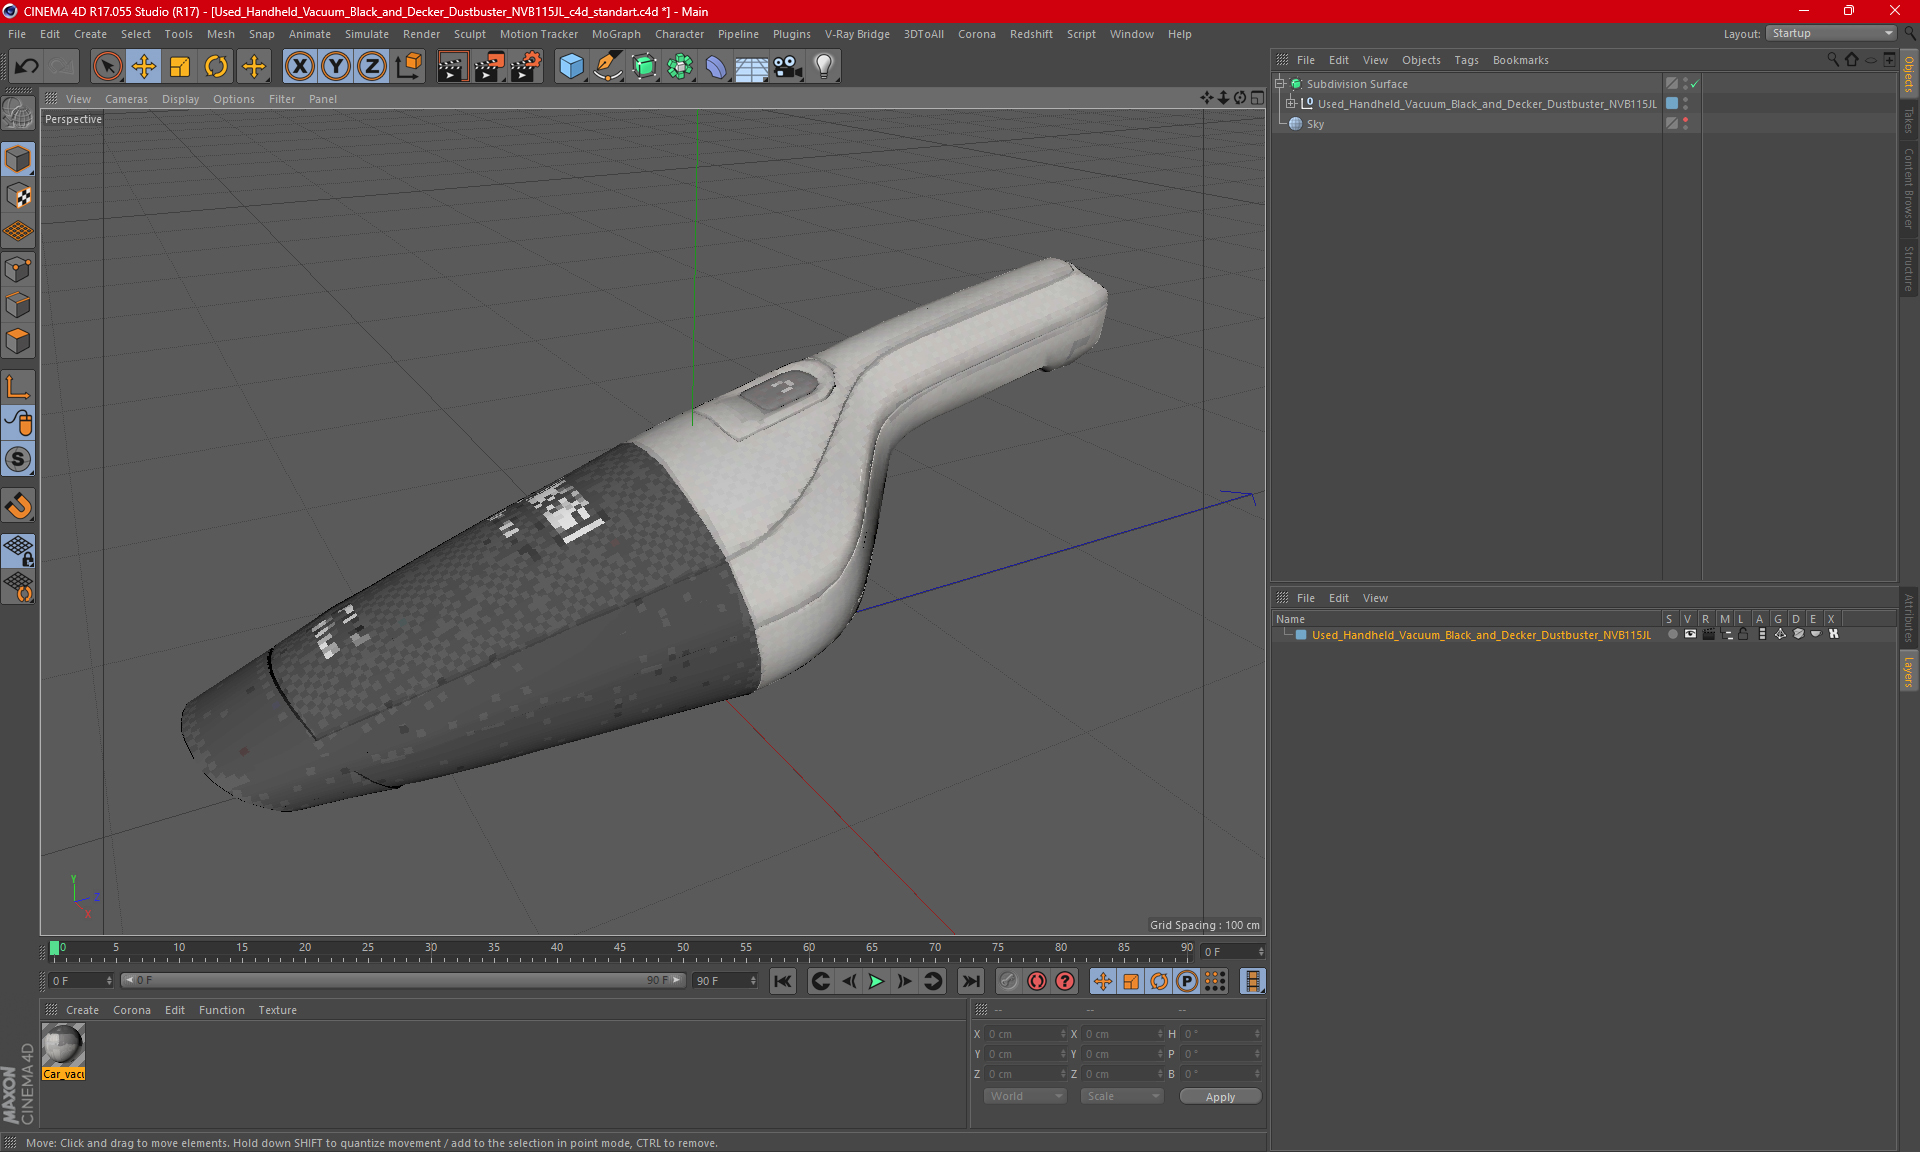Add a Cube primitive object
Viewport: 1920px width, 1152px height.
click(x=571, y=67)
